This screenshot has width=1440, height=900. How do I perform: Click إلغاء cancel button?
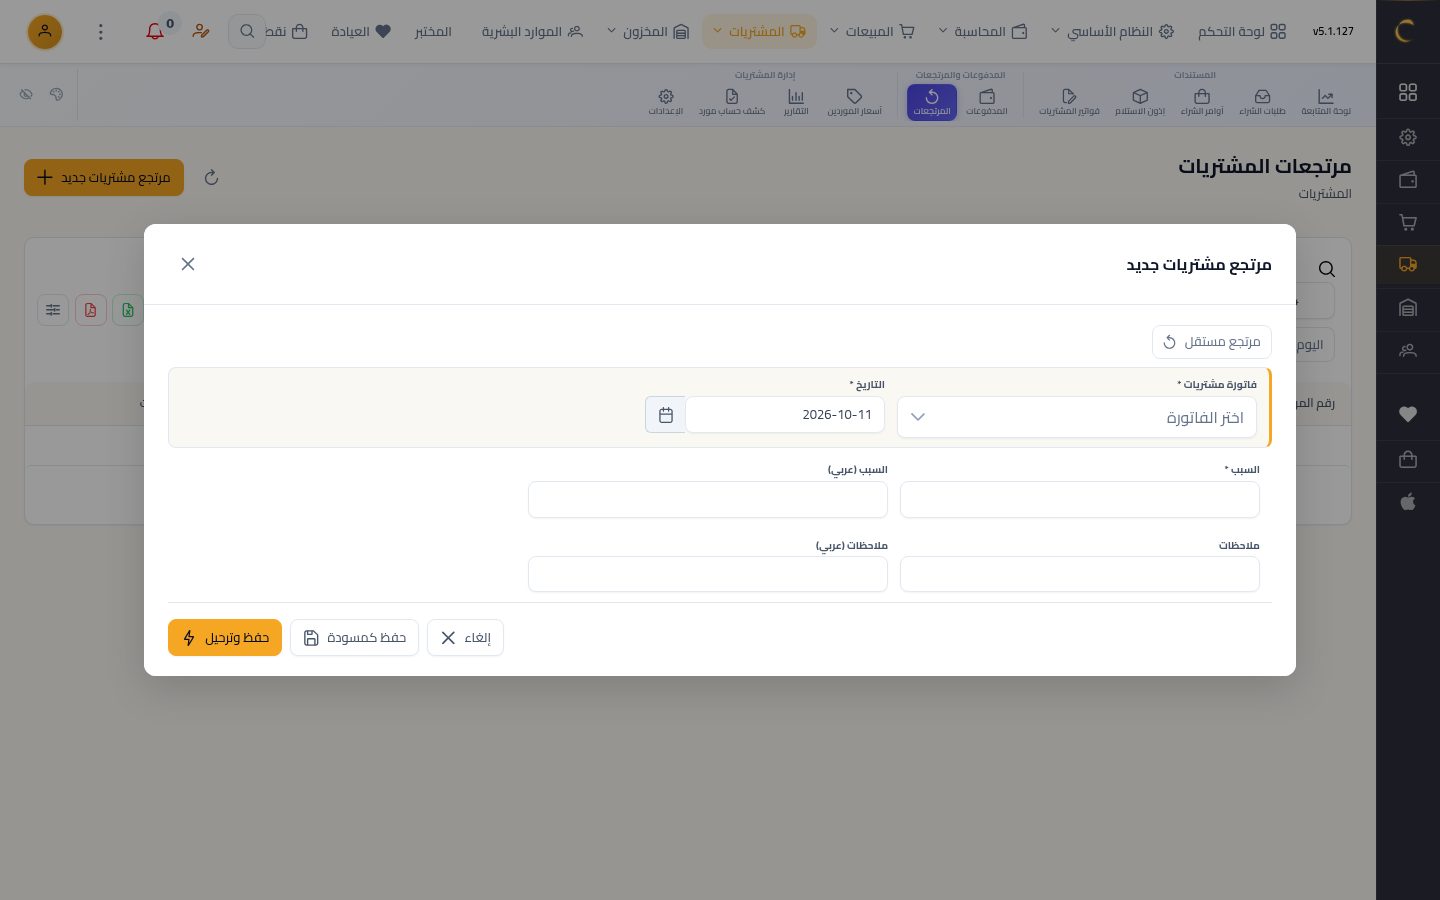pyautogui.click(x=465, y=638)
